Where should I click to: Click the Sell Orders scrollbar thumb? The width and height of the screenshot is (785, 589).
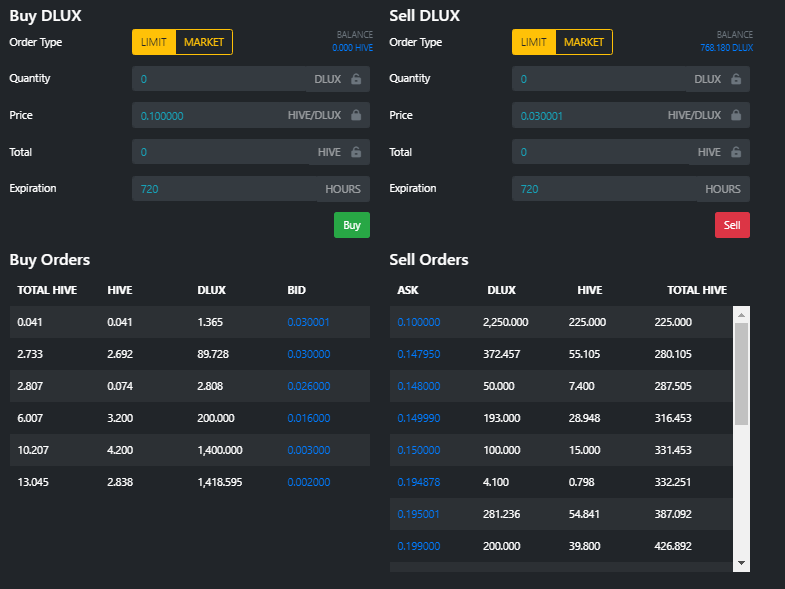[741, 374]
